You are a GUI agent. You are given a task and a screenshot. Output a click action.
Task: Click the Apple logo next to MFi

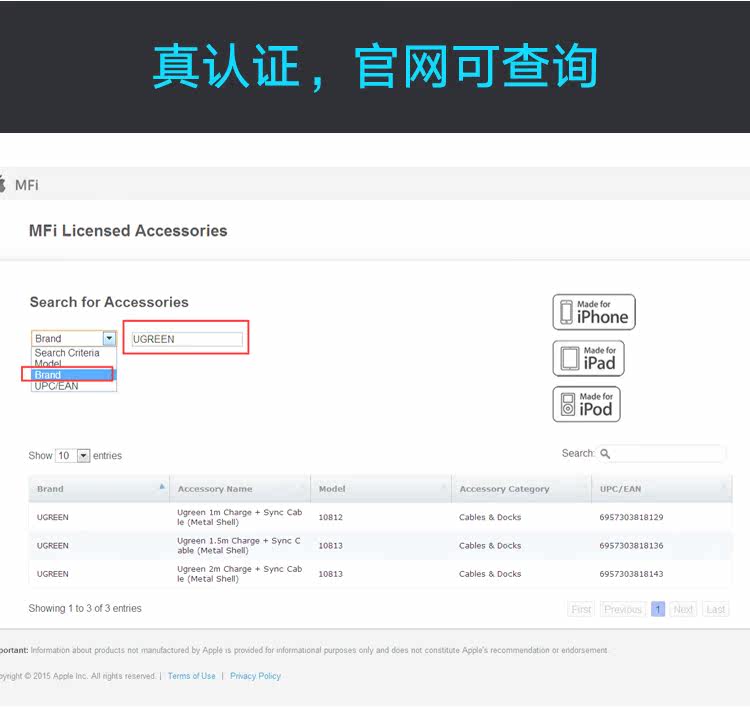point(2,184)
